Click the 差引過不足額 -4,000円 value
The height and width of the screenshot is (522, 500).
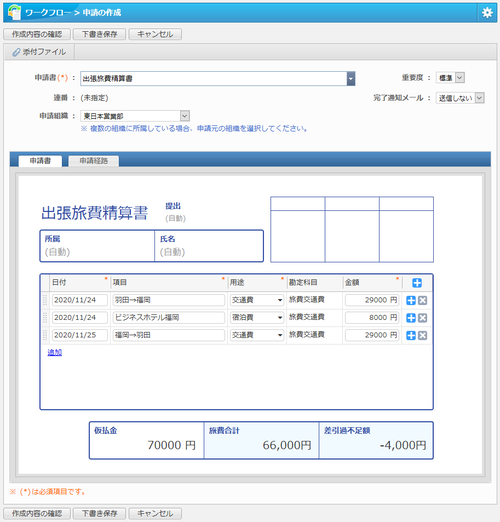point(403,445)
